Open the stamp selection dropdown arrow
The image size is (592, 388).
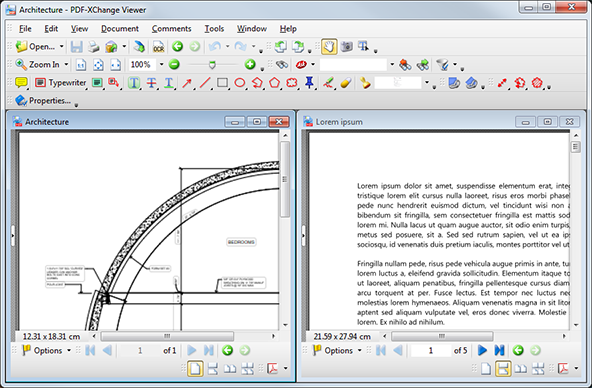pyautogui.click(x=427, y=82)
